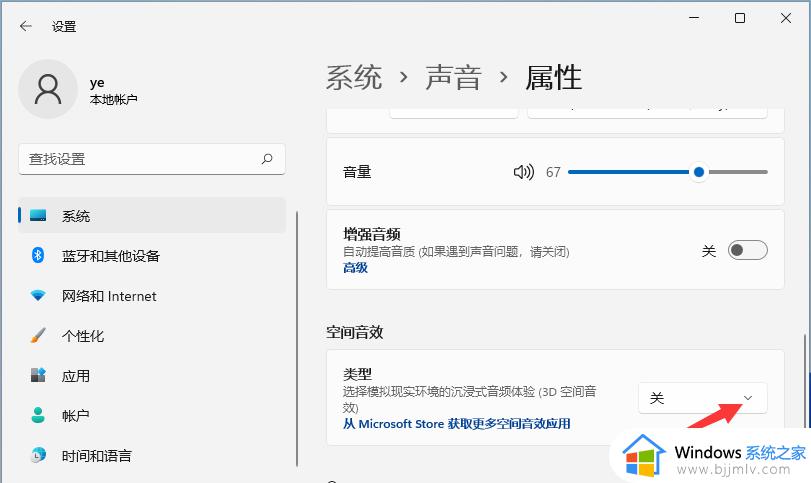Click the search magnifier icon
The width and height of the screenshot is (811, 483).
[x=267, y=159]
